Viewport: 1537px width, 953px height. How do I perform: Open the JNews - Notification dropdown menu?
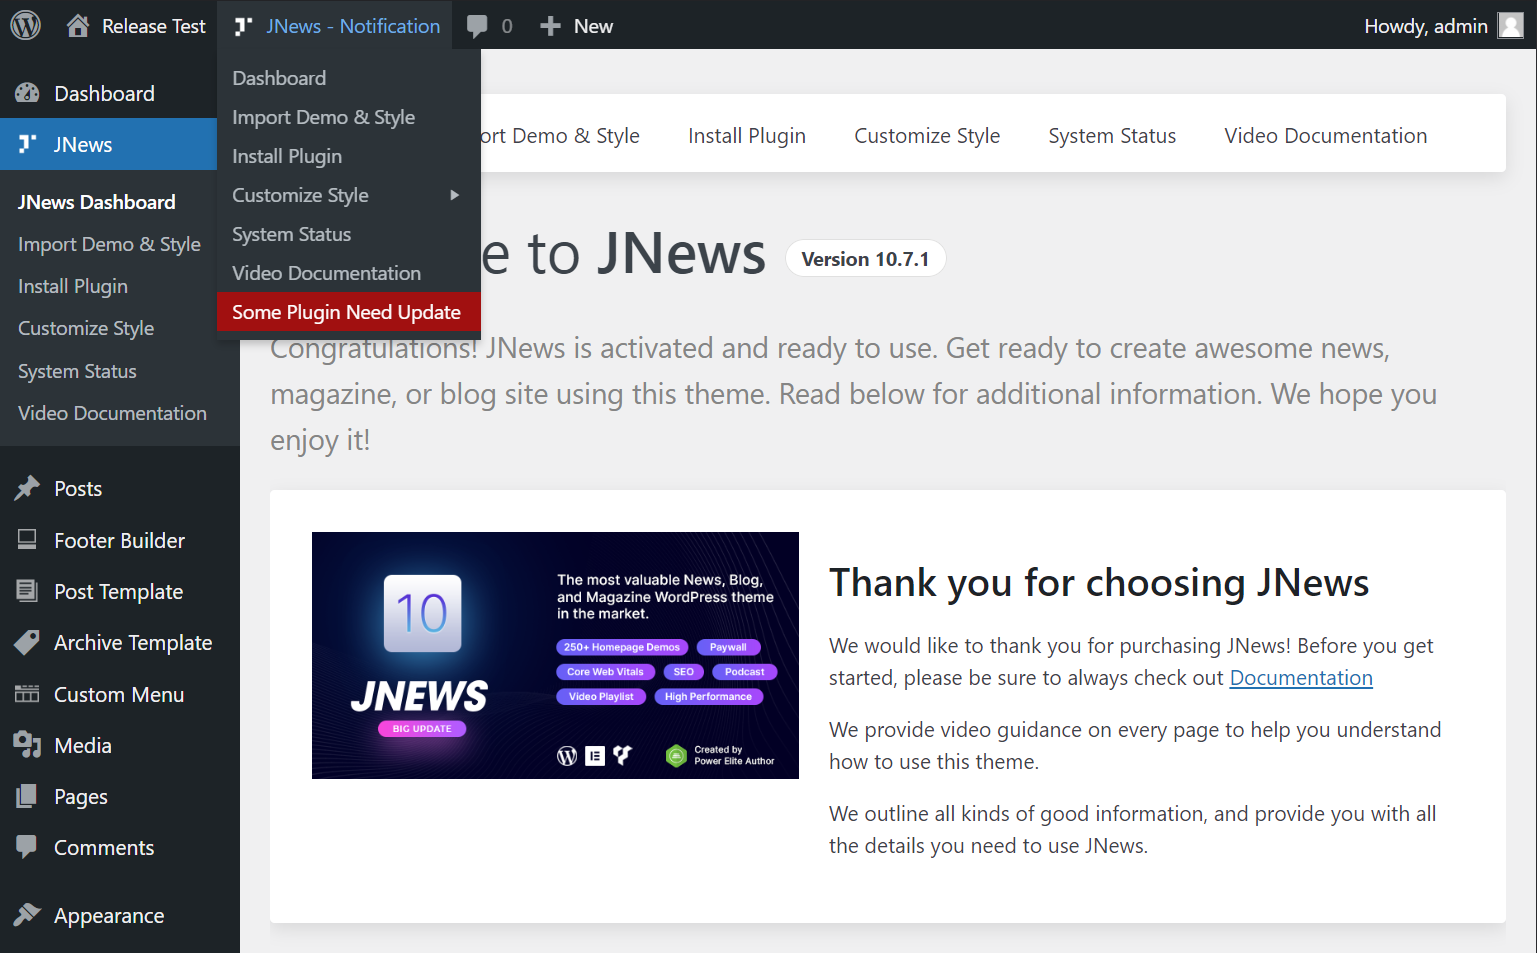(339, 26)
